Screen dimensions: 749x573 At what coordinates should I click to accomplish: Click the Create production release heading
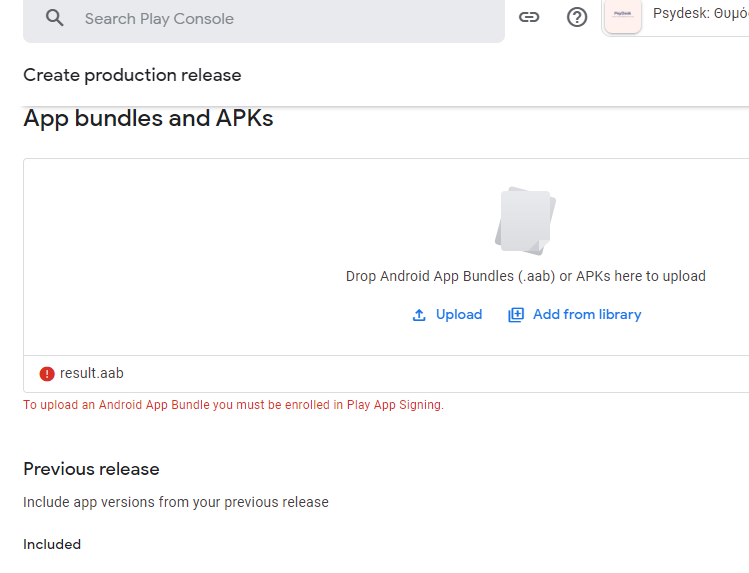click(x=132, y=75)
